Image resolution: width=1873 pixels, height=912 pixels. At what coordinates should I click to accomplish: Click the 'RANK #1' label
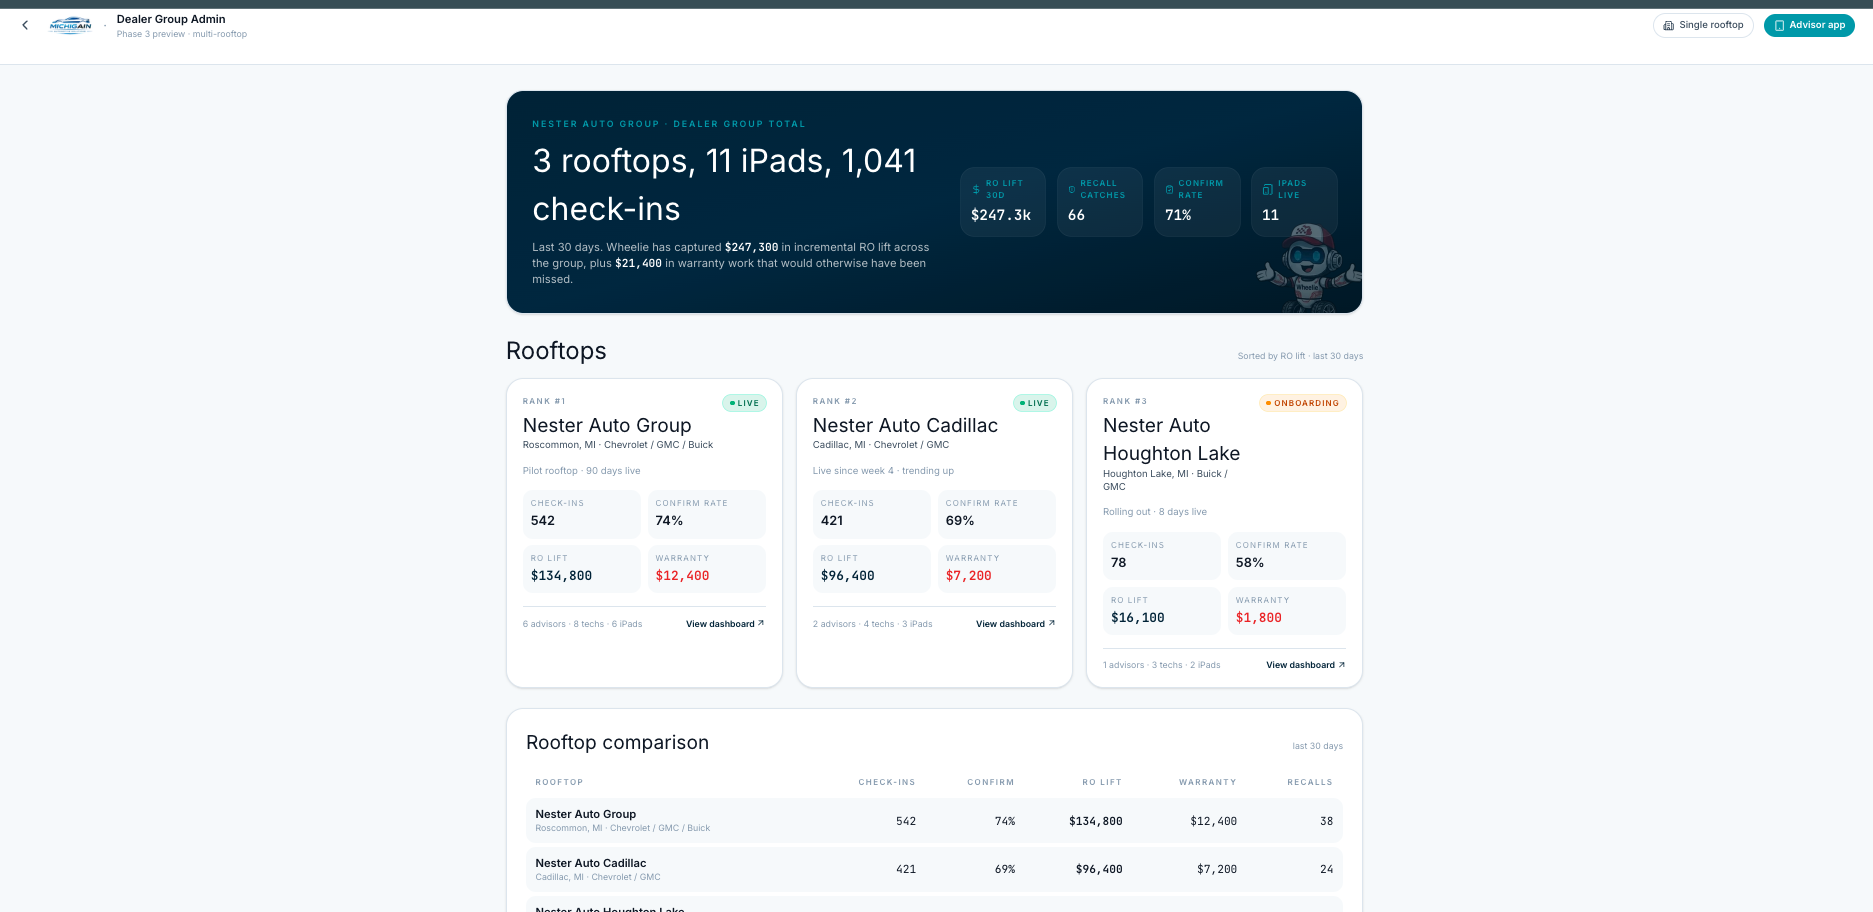coord(544,401)
